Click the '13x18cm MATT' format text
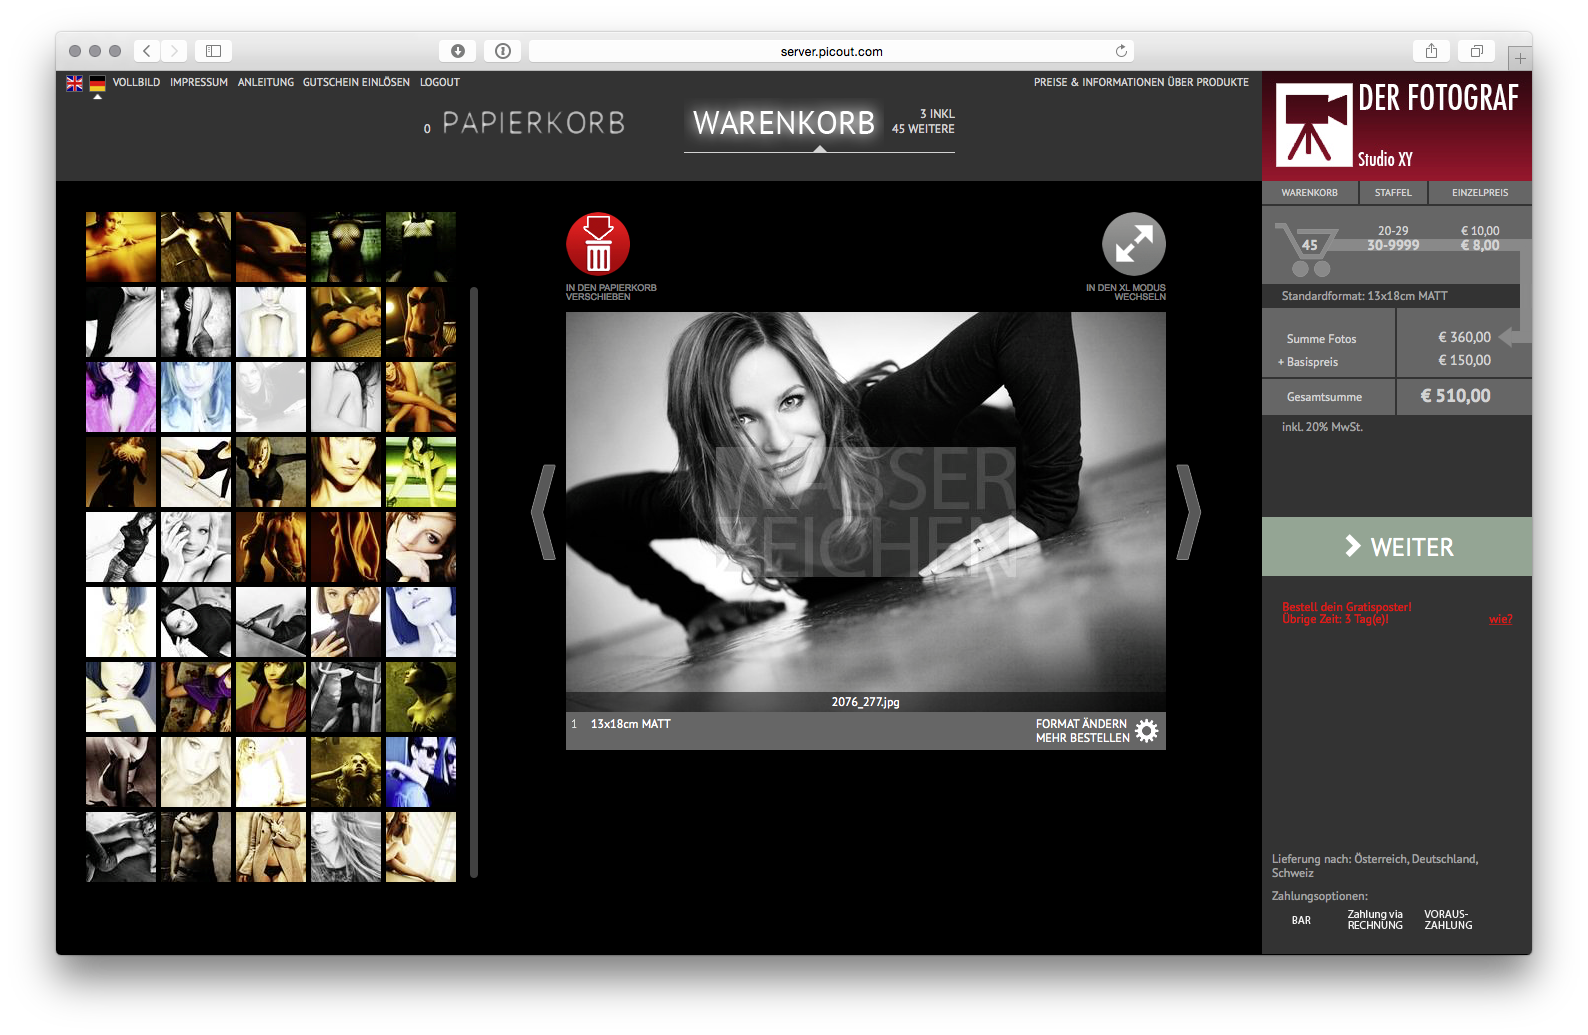 [x=630, y=724]
